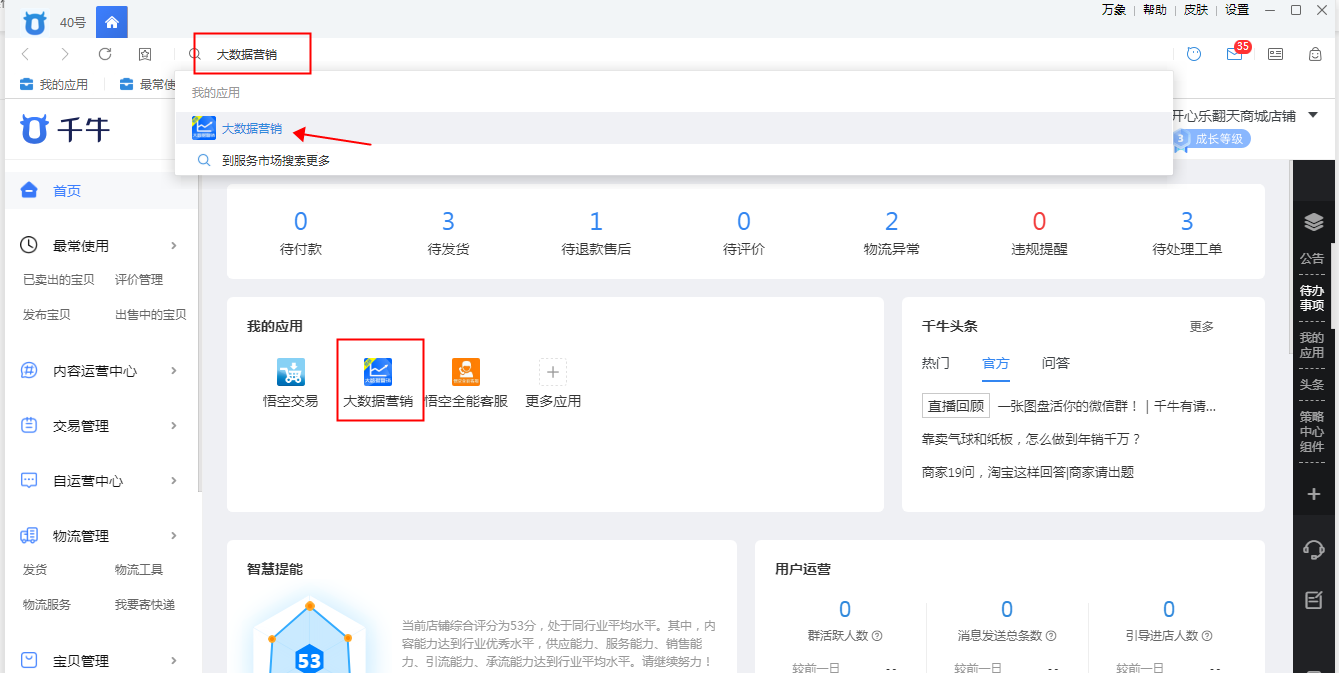The image size is (1339, 673).
Task: Open the smiley face icon in toolbar
Action: pos(1194,54)
